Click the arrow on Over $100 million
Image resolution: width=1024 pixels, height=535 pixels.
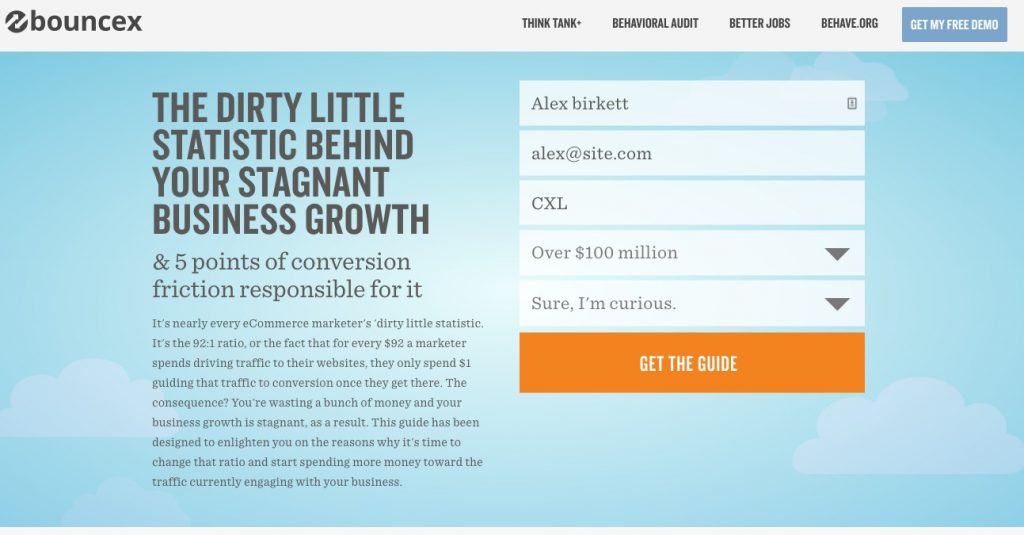[837, 254]
